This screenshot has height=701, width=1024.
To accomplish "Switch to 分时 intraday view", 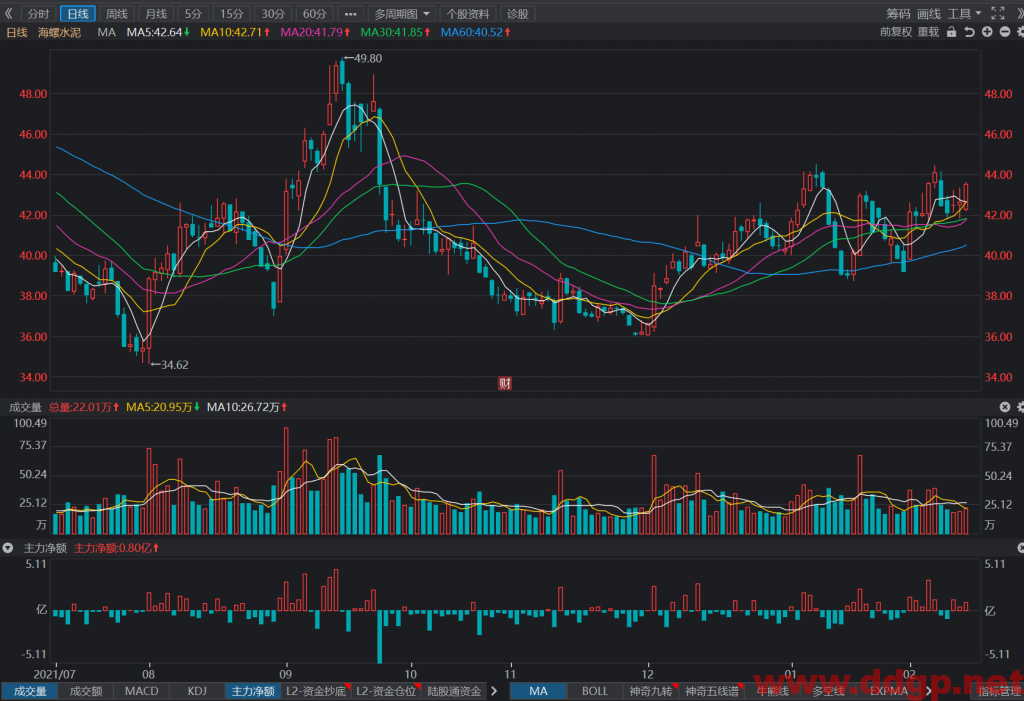I will (39, 14).
